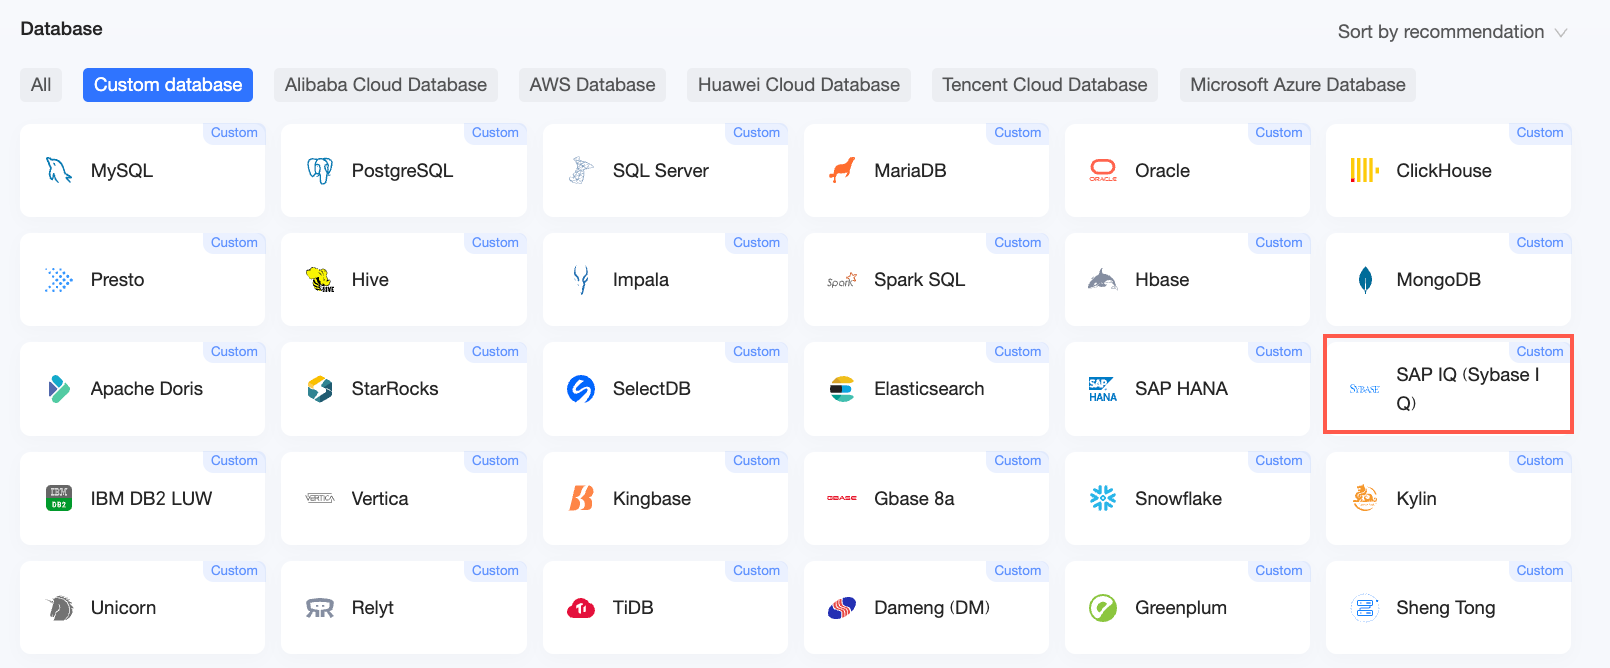Select the Elasticsearch label text

929,389
